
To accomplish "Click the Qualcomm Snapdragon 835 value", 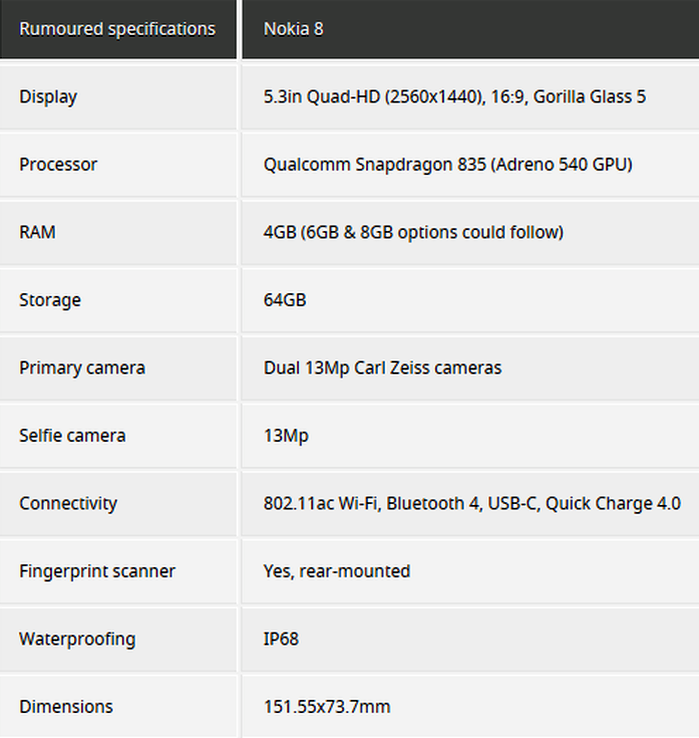I will point(447,165).
